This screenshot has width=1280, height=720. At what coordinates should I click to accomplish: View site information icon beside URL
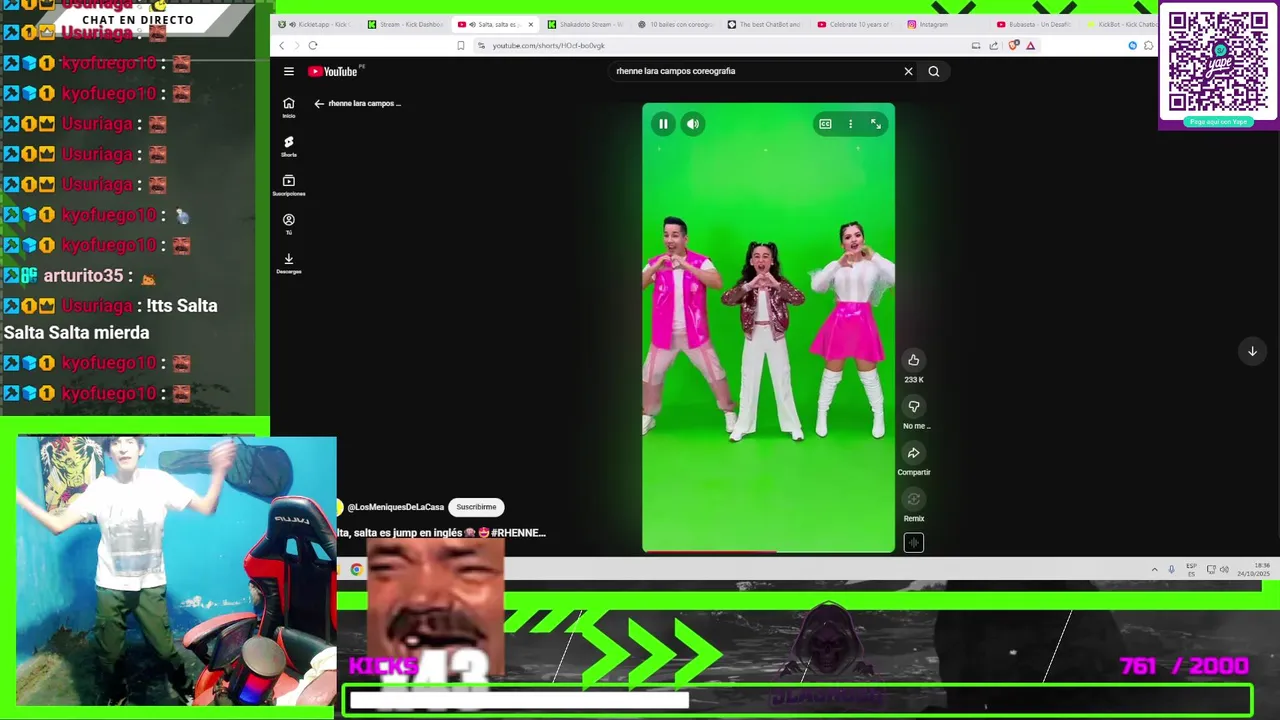pyautogui.click(x=481, y=45)
